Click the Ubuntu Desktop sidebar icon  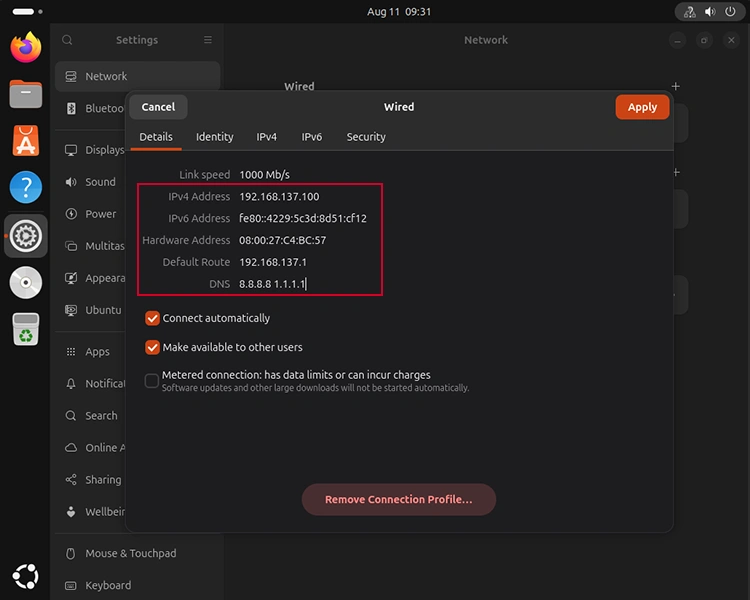coord(71,310)
